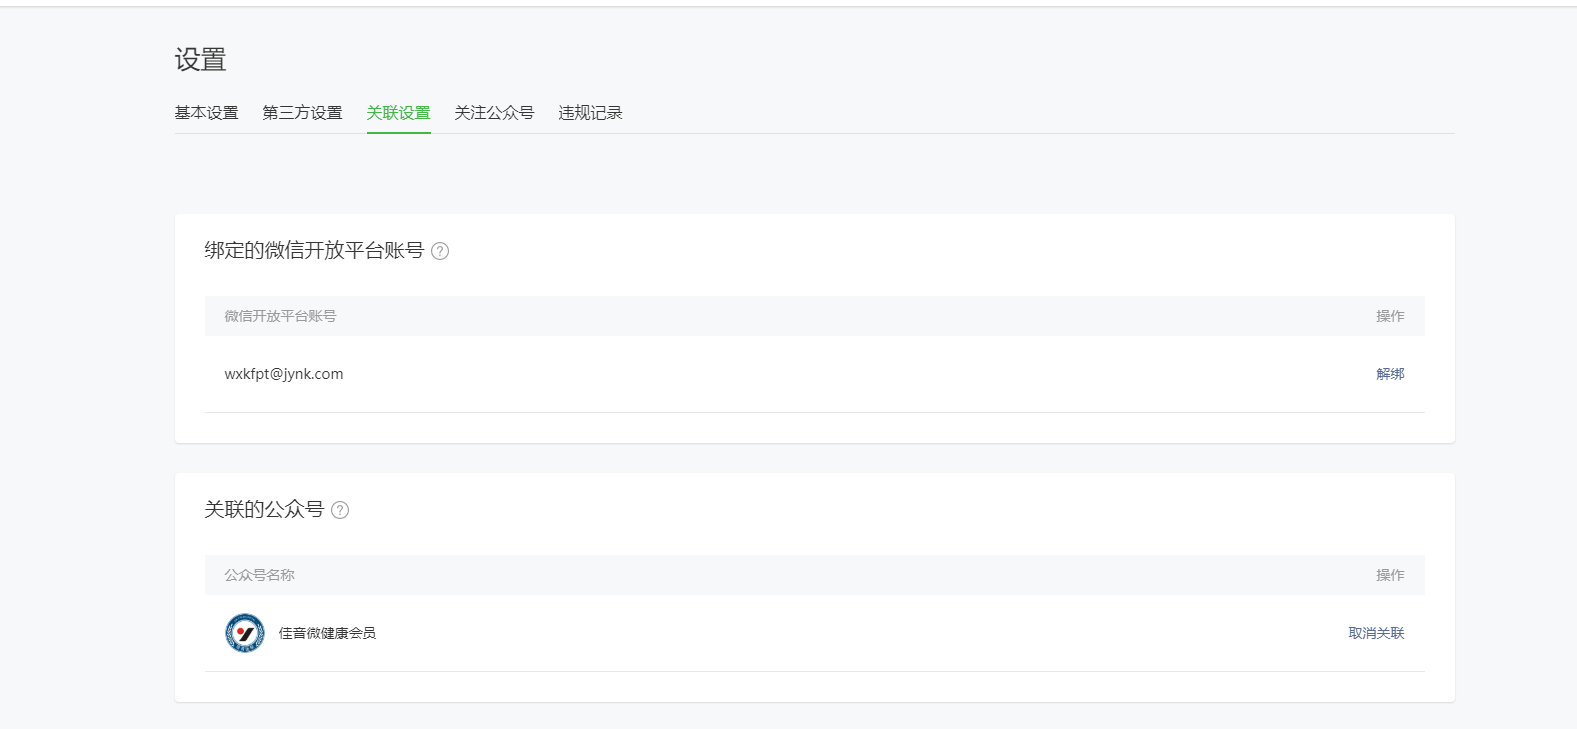Go to the 关注公众号 tab
Viewport: 1577px width, 729px height.
click(x=494, y=113)
